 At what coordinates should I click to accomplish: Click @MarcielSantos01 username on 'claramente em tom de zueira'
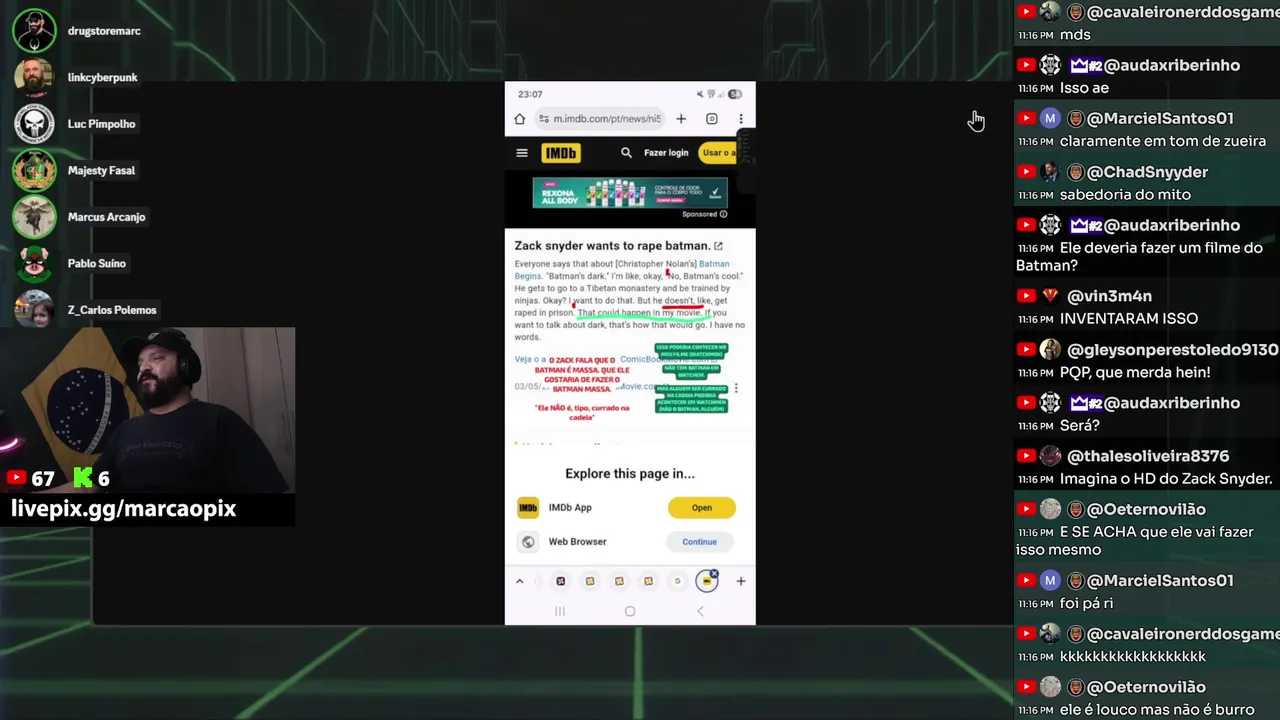pyautogui.click(x=1160, y=119)
